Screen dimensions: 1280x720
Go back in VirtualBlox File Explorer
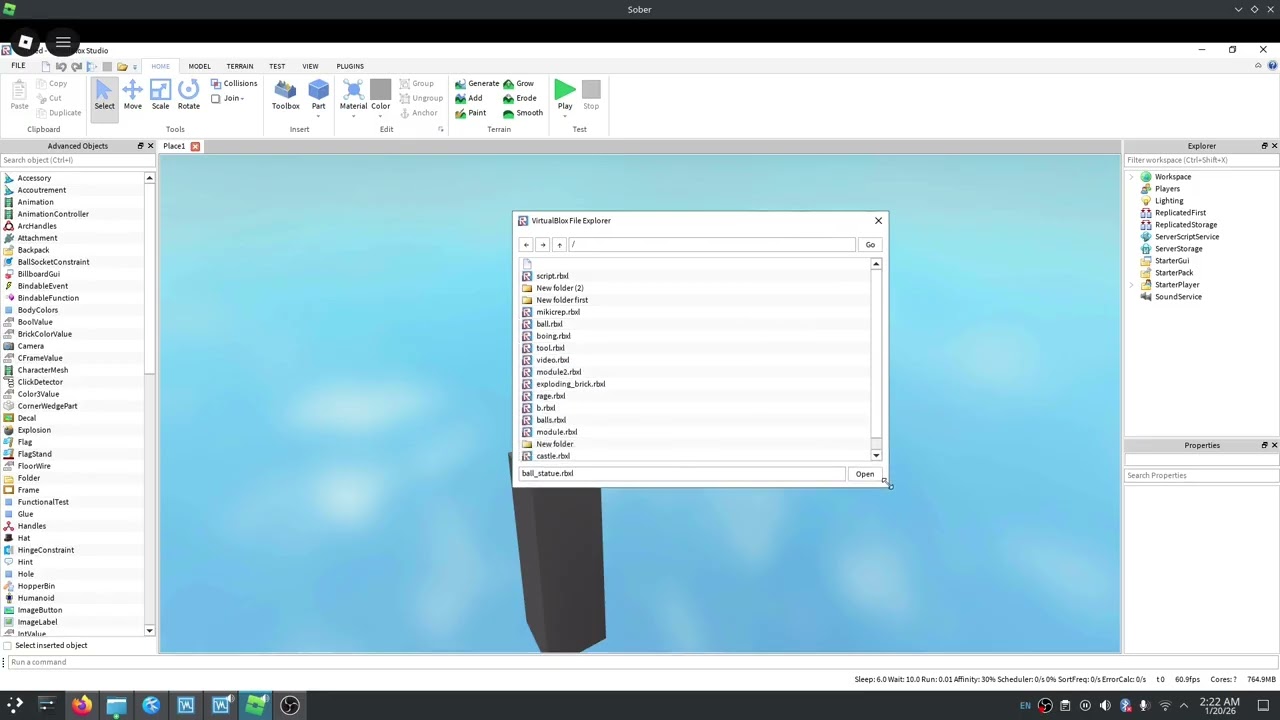tap(526, 245)
